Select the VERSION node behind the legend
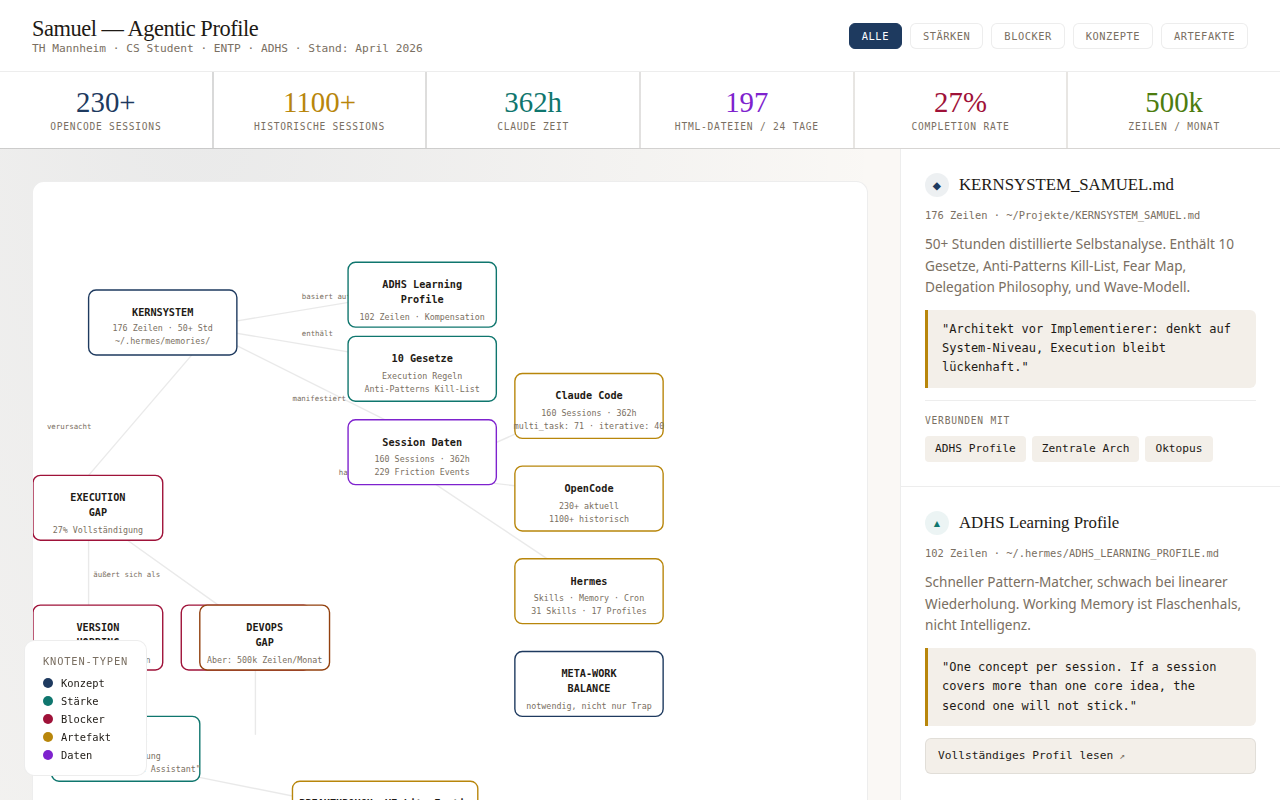 tap(98, 622)
